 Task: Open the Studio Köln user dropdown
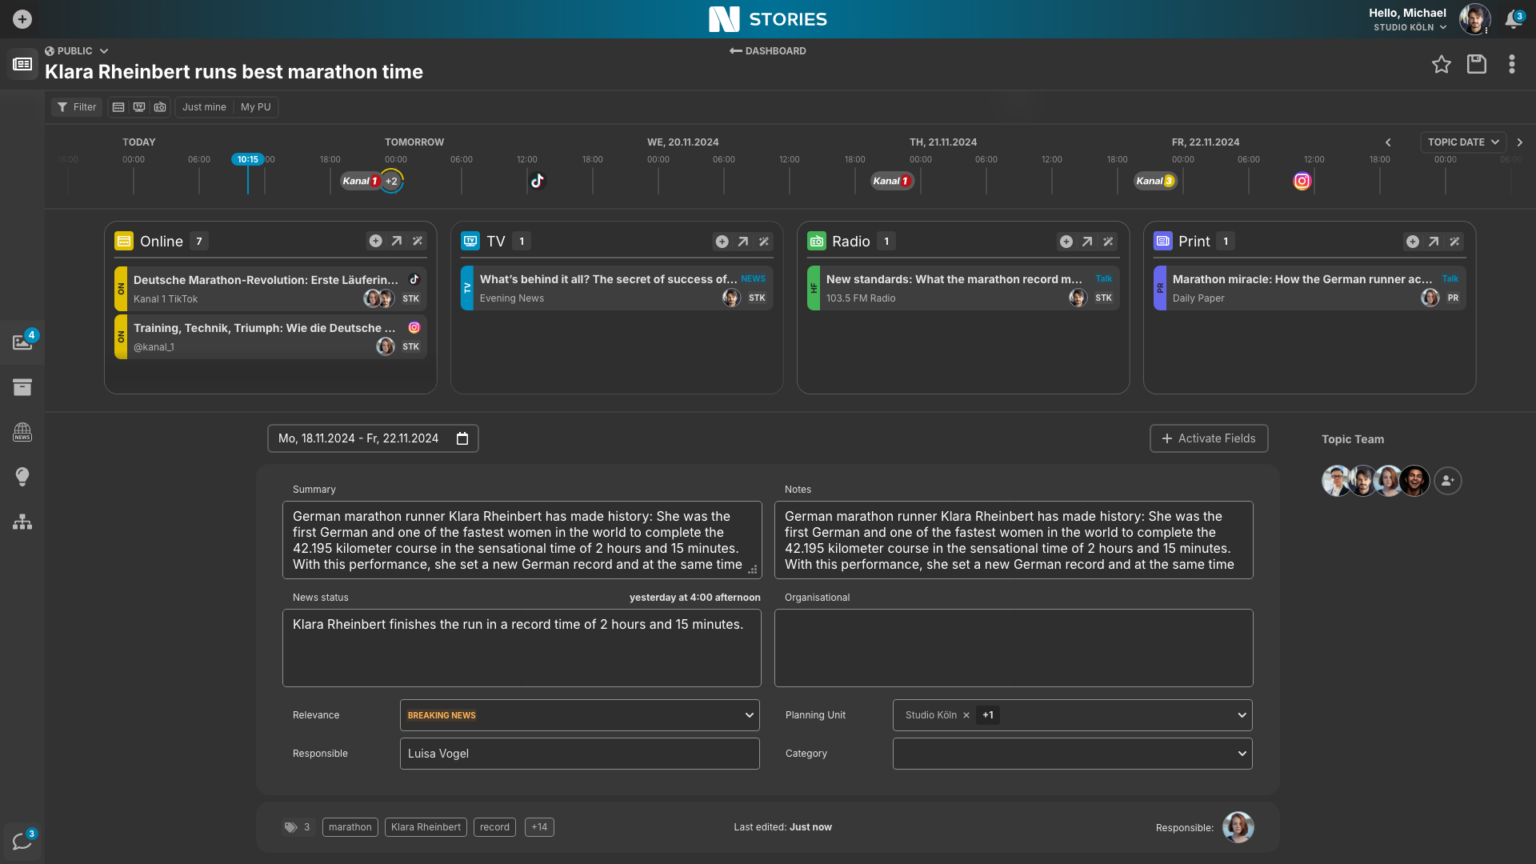coord(1410,27)
